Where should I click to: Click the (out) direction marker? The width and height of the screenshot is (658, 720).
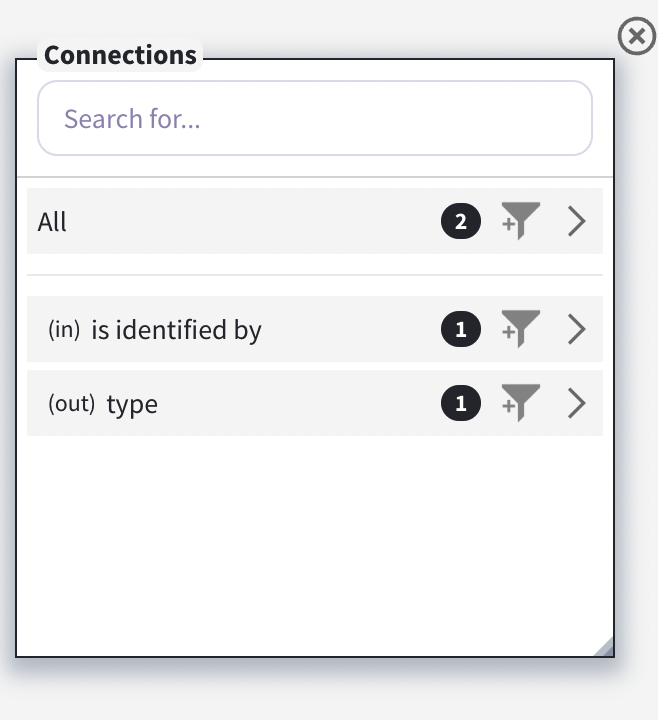[71, 404]
